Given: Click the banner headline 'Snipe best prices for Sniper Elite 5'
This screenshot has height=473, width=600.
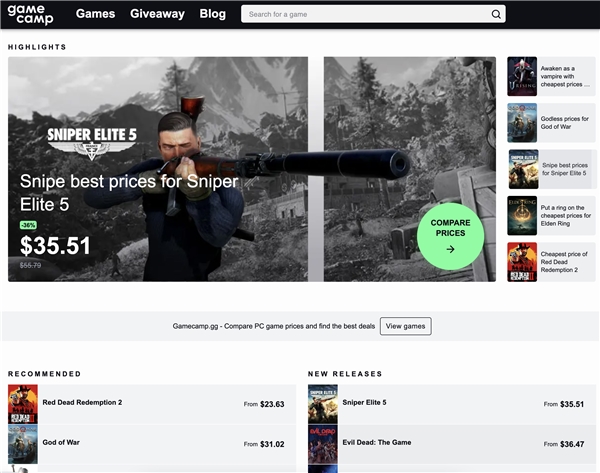Looking at the screenshot, I should 129,193.
